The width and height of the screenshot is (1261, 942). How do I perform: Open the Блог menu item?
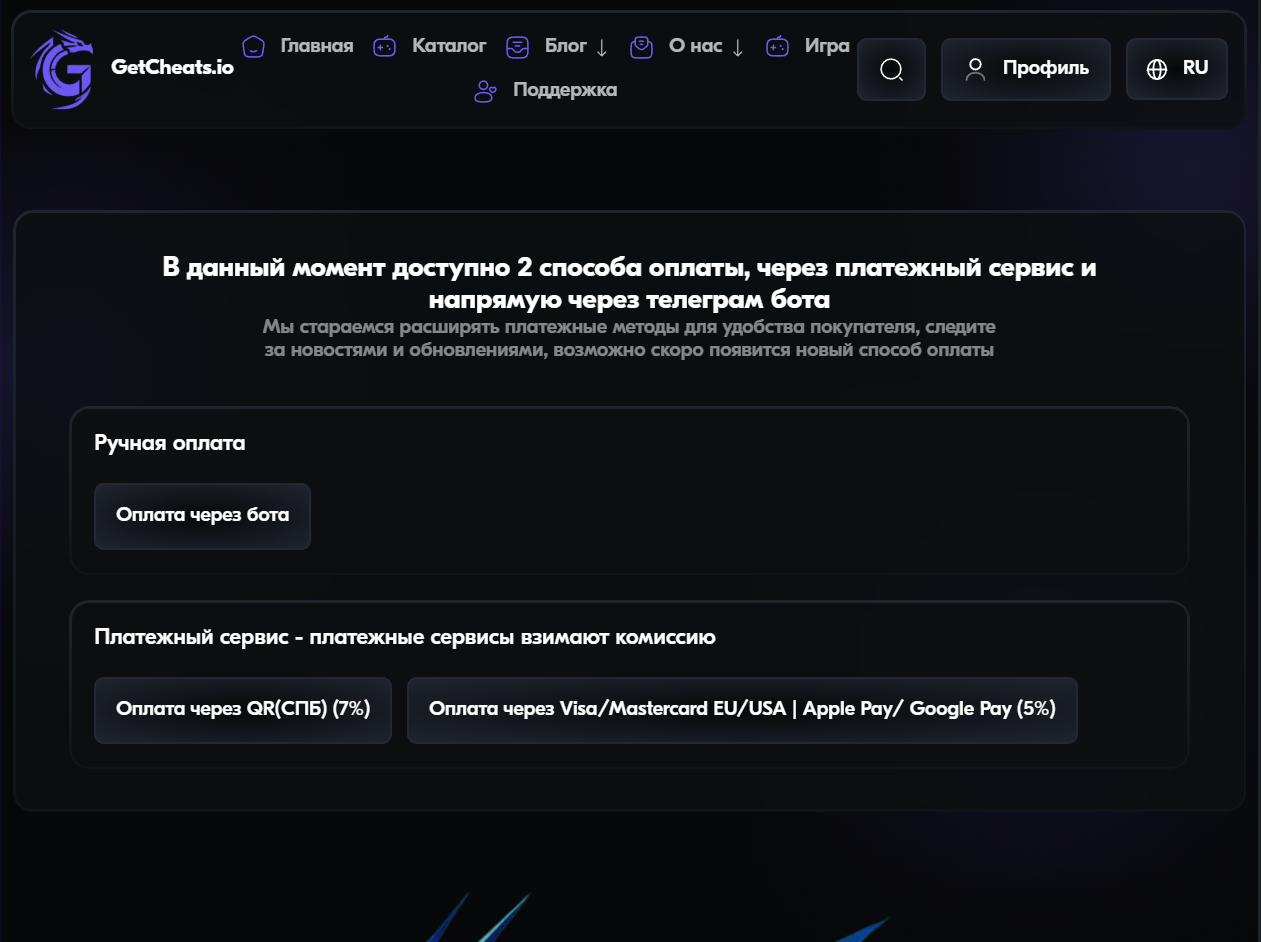click(x=566, y=46)
